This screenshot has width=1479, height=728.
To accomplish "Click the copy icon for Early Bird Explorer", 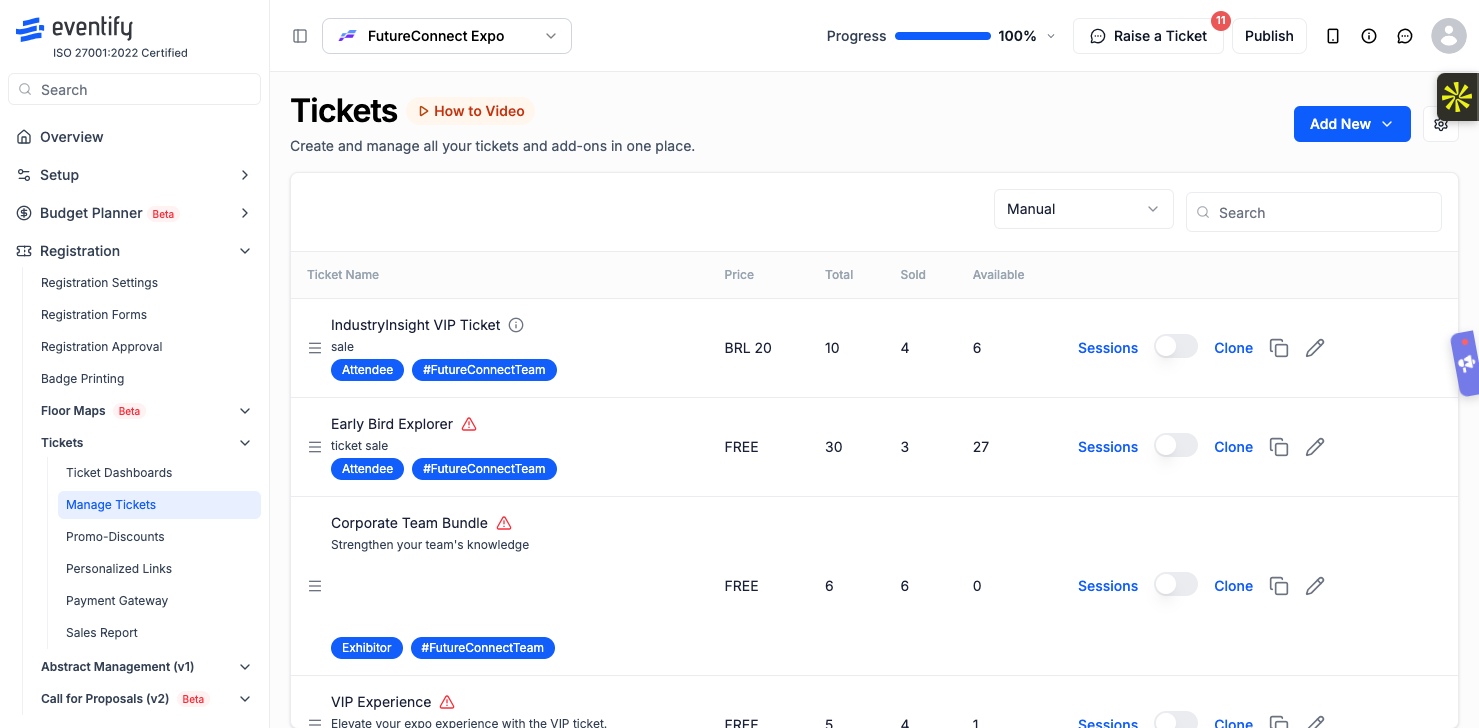I will pyautogui.click(x=1279, y=447).
